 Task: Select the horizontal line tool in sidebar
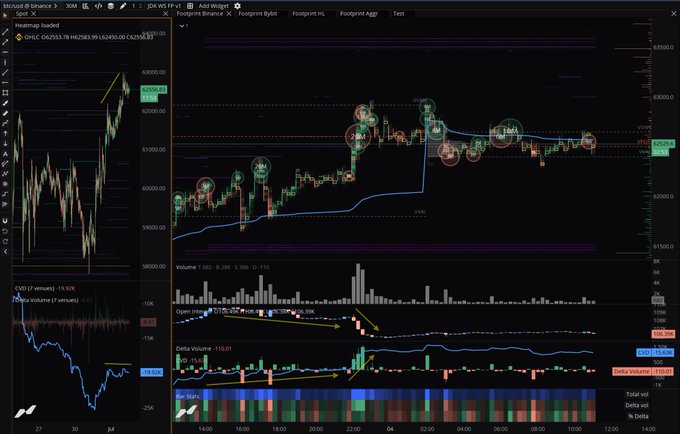5,52
